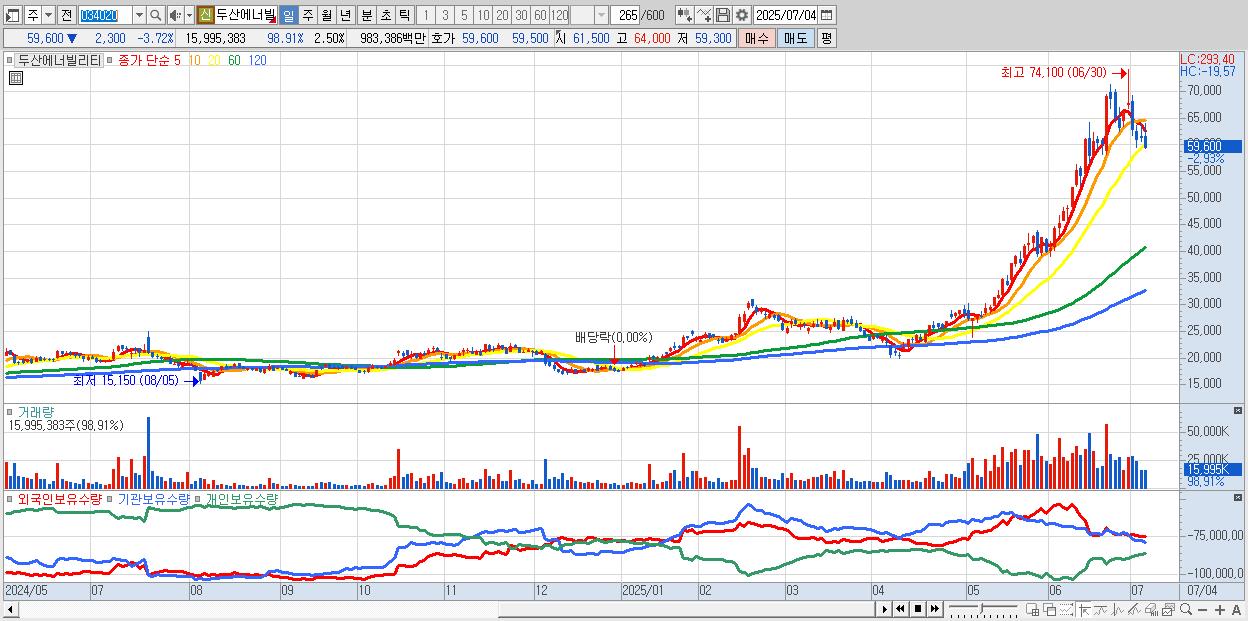Click the grid table icon below stock name
This screenshot has width=1248, height=621.
(15, 77)
